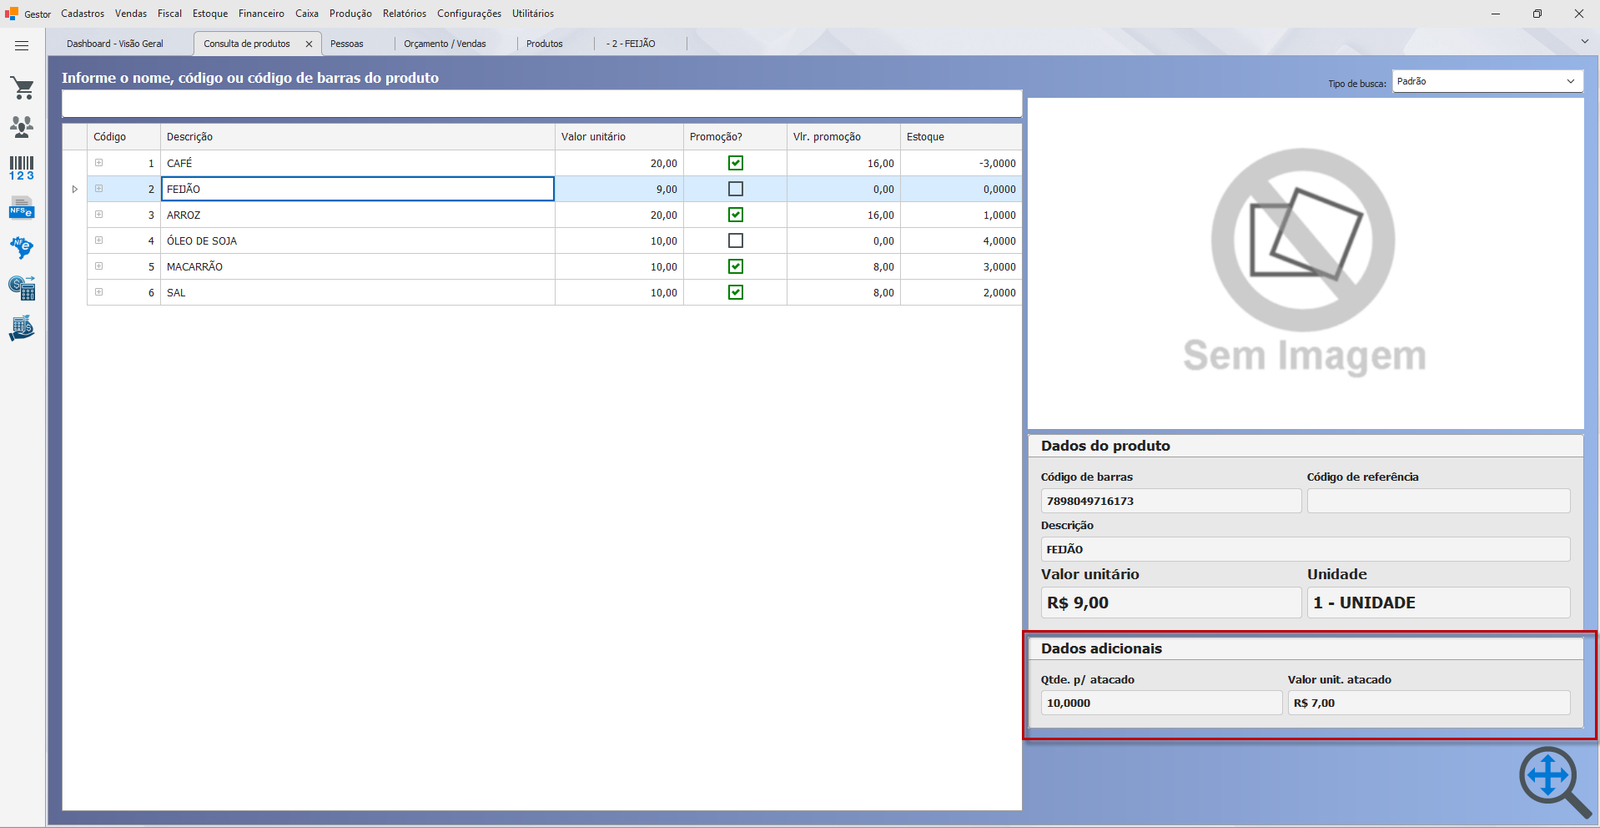Viewport: 1600px width, 828px height.
Task: Toggle the Promoção checkbox for MACARRÃO
Action: pyautogui.click(x=736, y=267)
